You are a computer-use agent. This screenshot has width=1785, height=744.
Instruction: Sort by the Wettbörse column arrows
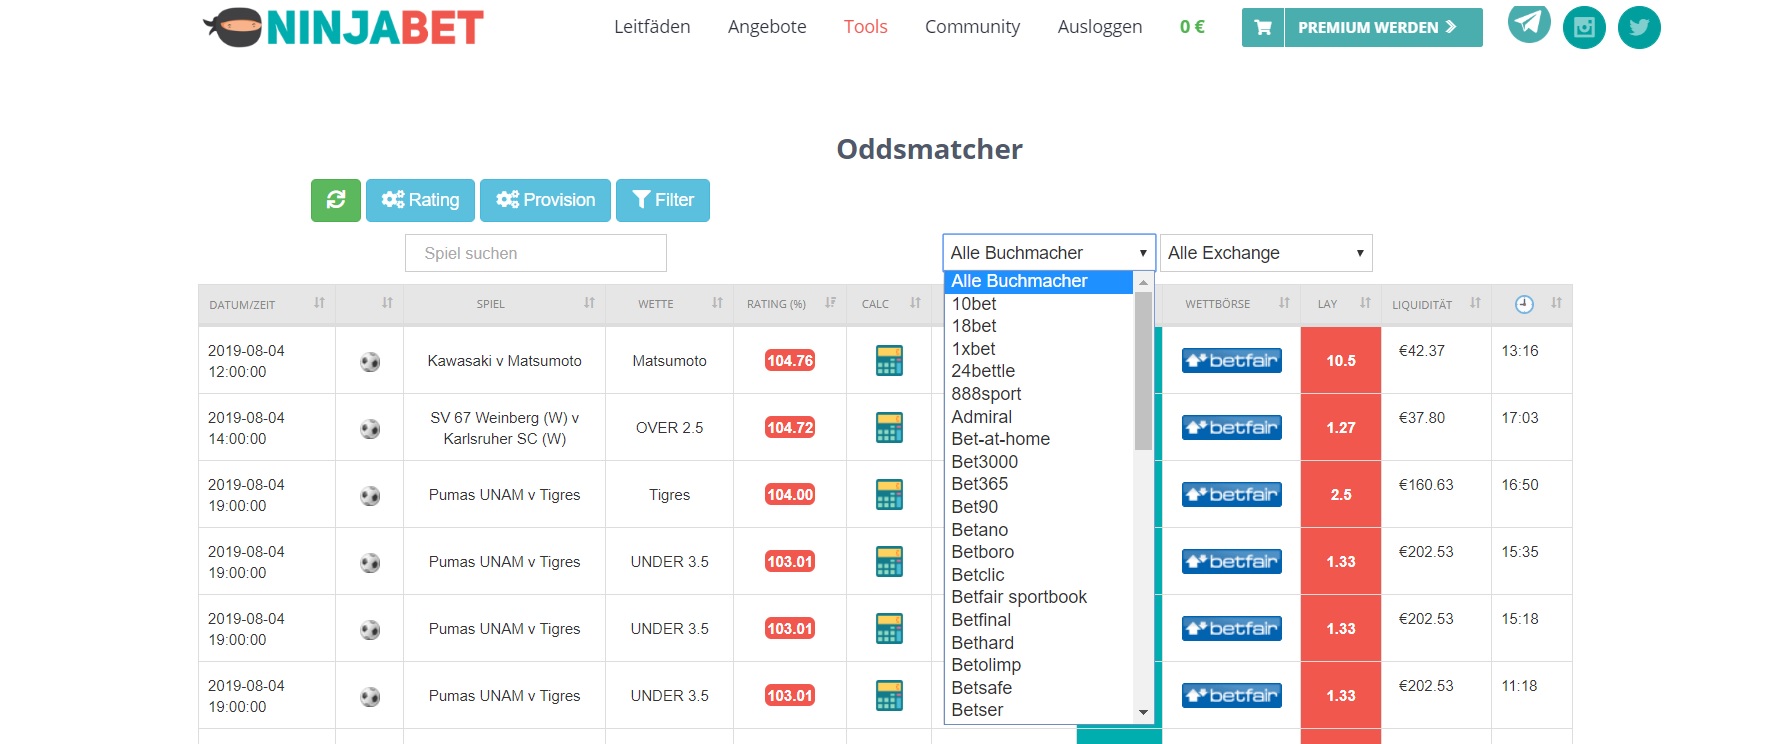(x=1284, y=303)
